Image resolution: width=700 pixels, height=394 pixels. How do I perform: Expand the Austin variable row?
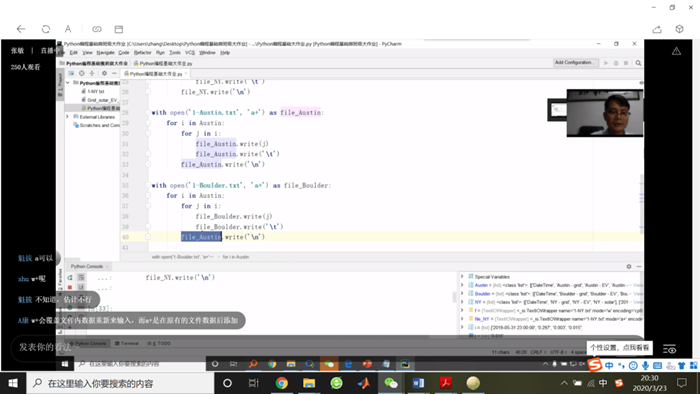pyautogui.click(x=462, y=285)
